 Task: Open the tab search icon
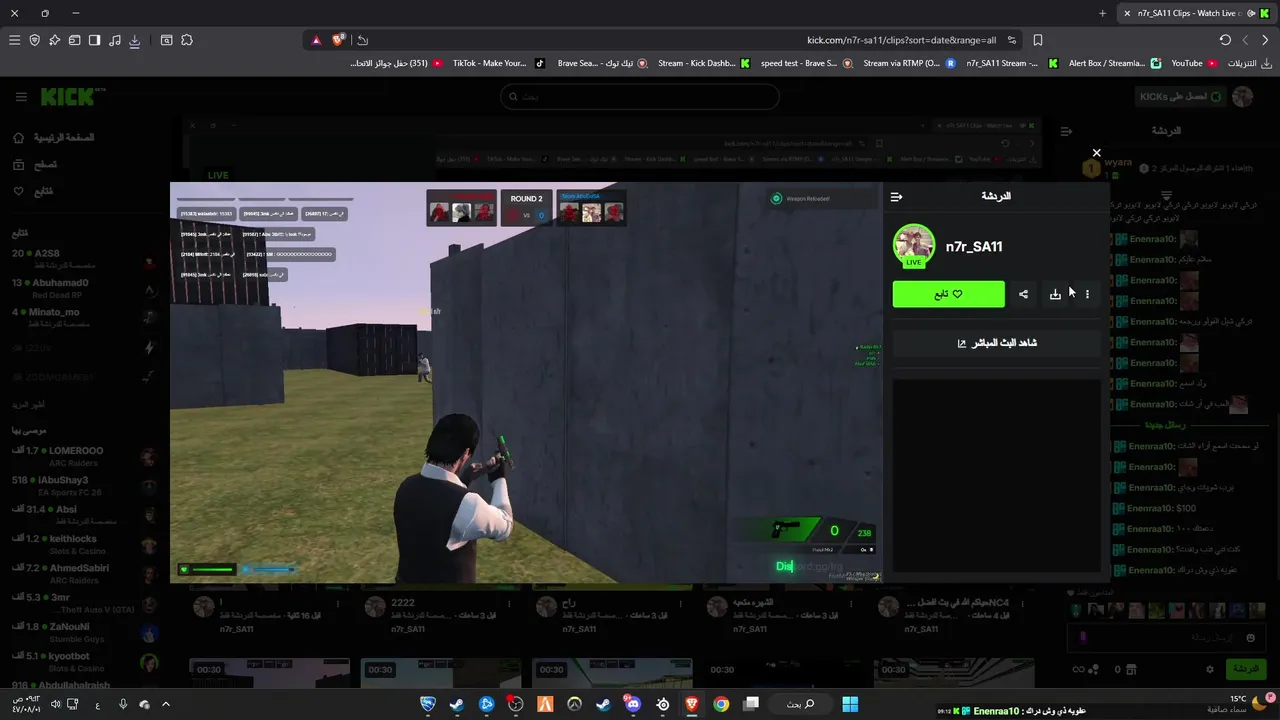click(x=166, y=40)
